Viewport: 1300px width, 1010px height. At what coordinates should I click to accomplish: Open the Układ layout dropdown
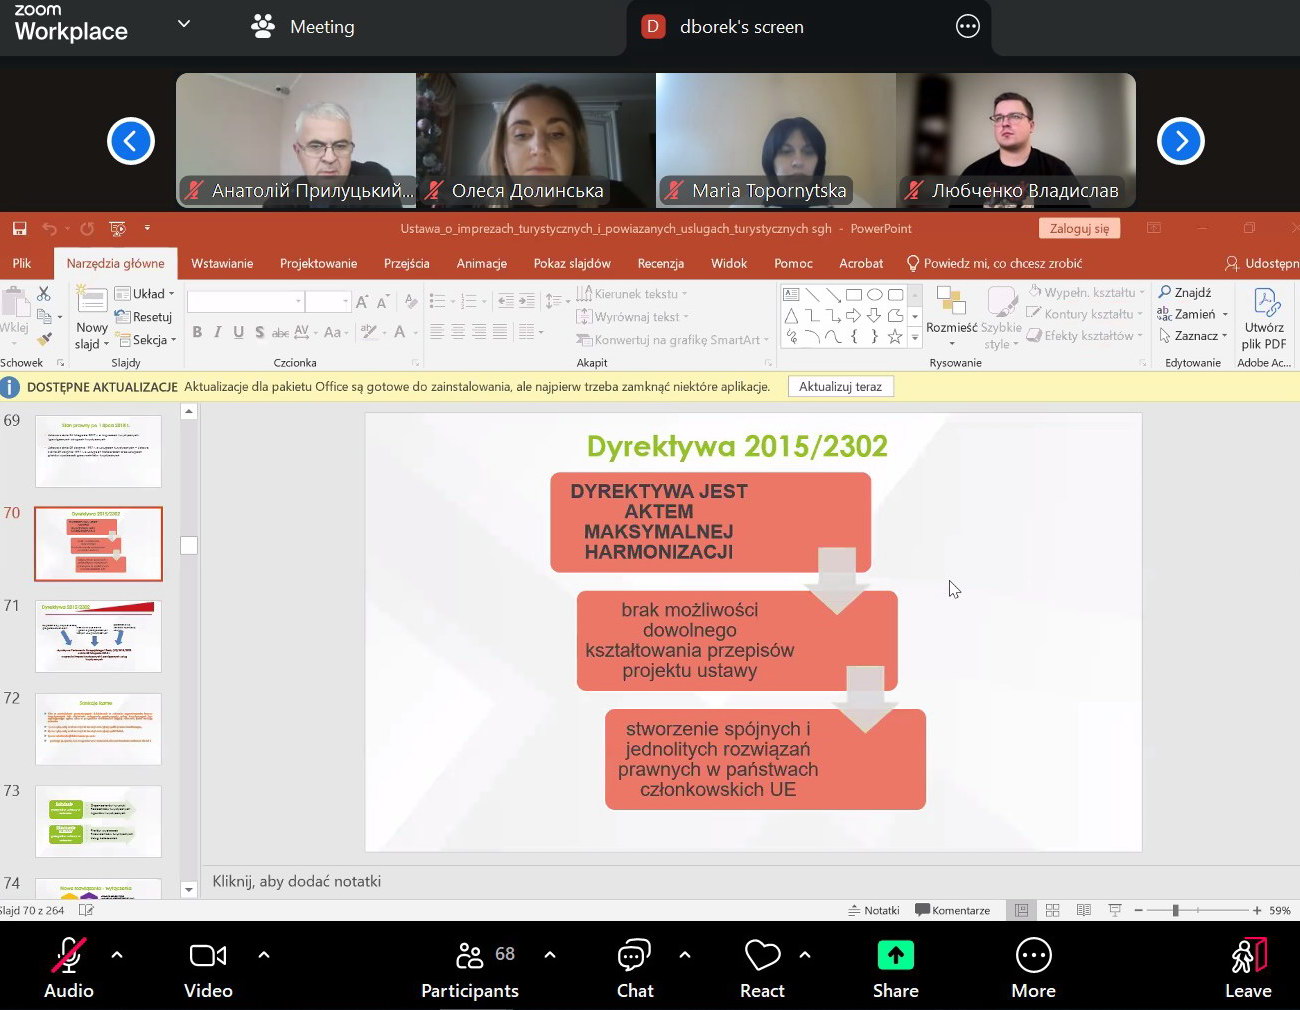[145, 293]
